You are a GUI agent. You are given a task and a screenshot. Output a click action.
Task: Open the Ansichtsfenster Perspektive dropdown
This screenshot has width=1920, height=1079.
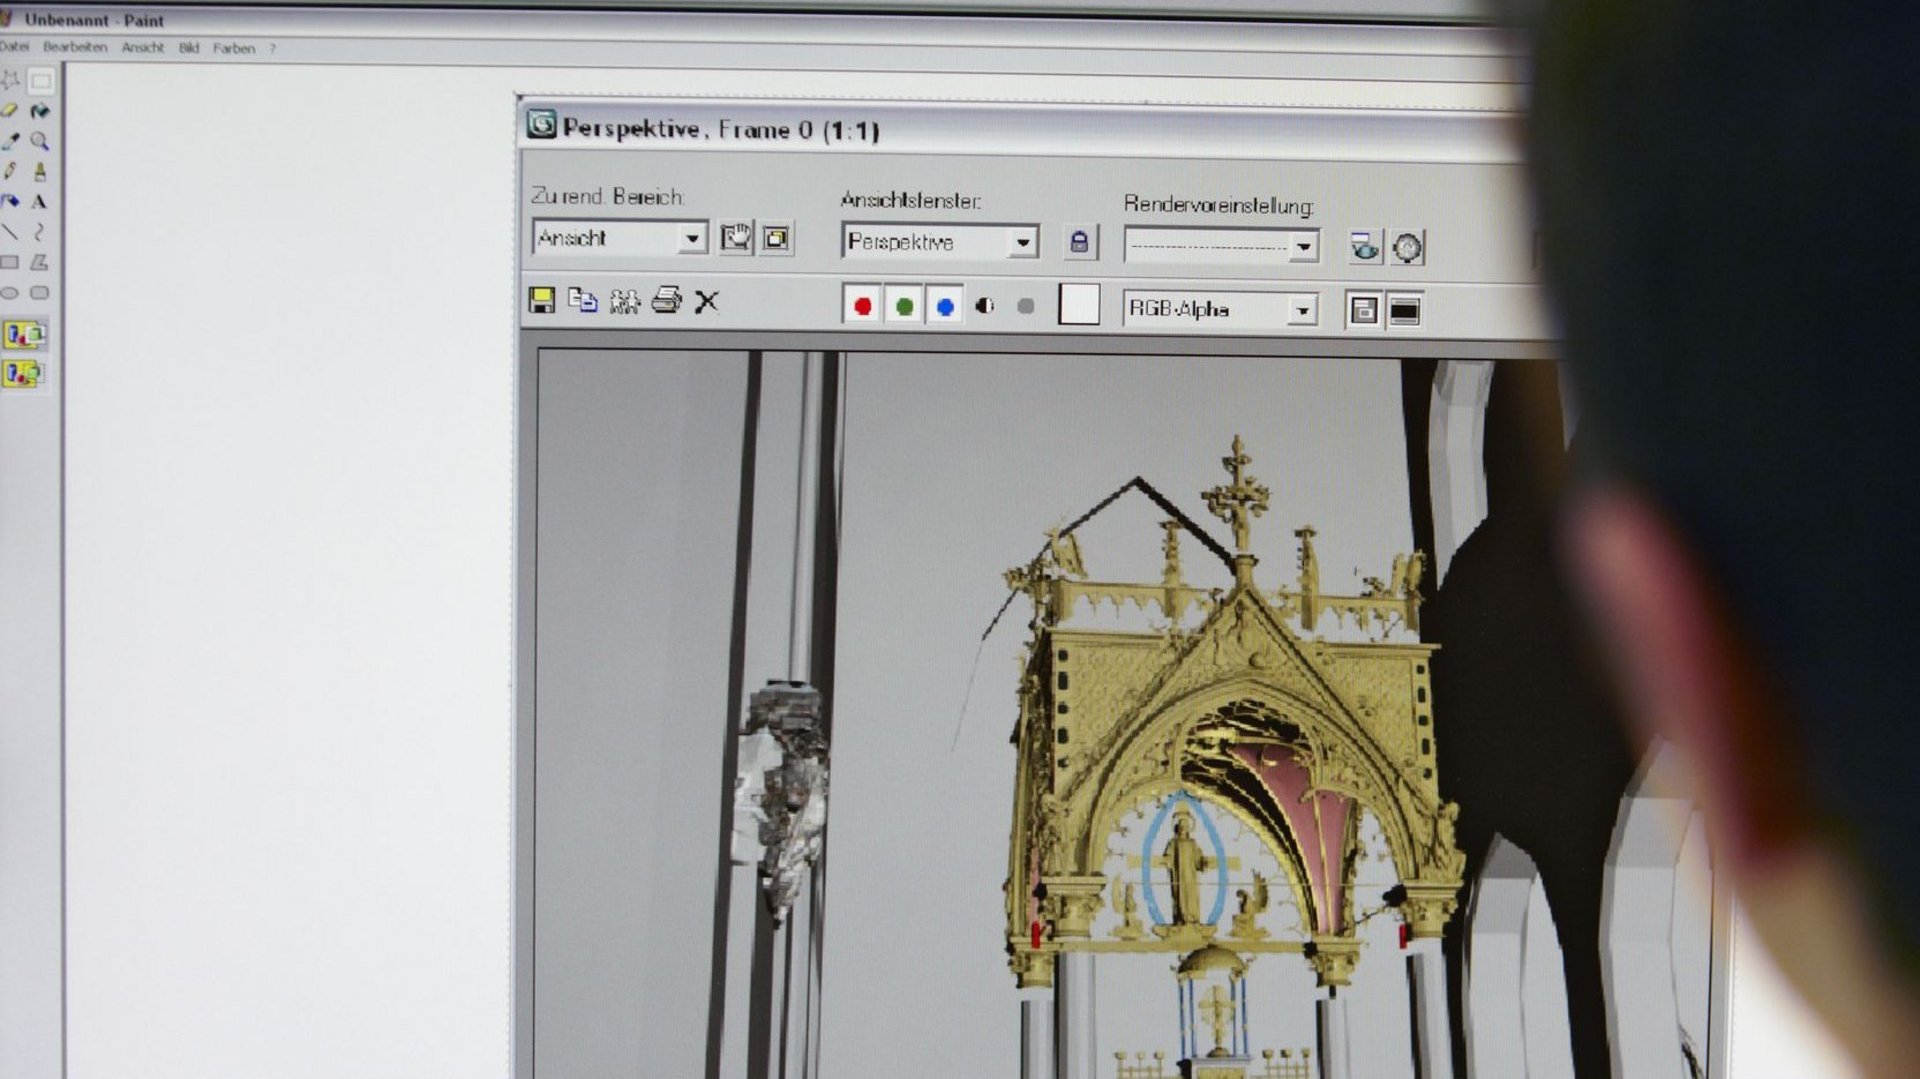click(x=1025, y=242)
